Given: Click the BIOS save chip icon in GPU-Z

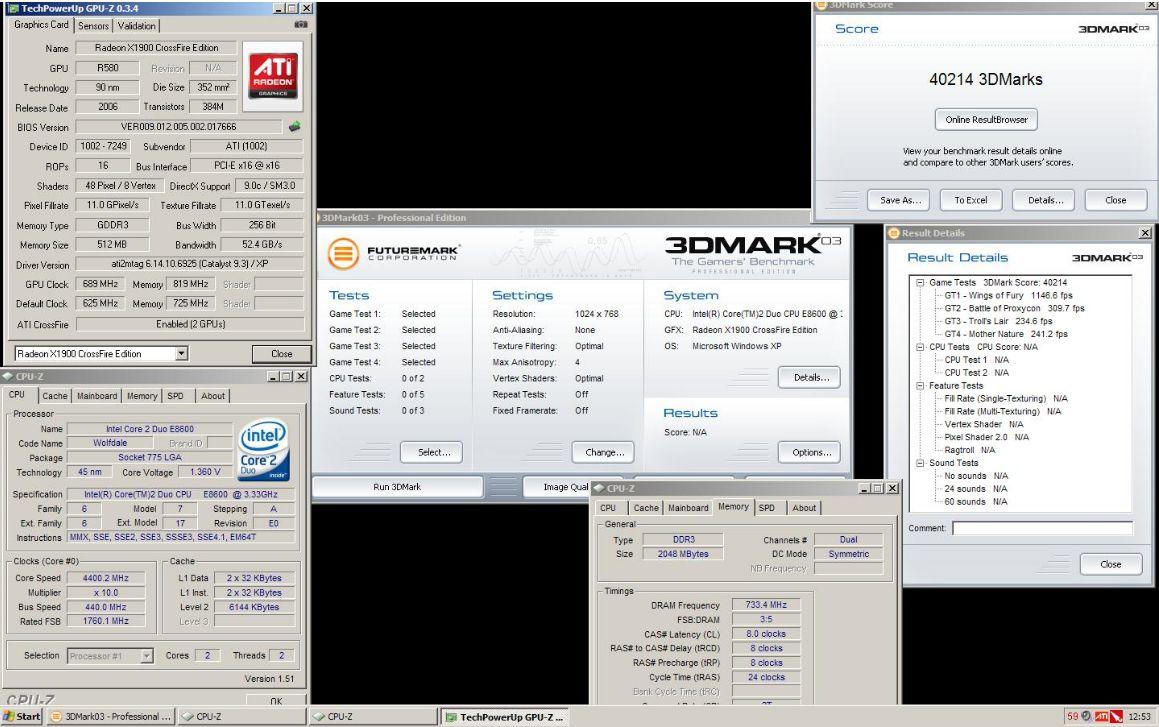Looking at the screenshot, I should (x=294, y=126).
